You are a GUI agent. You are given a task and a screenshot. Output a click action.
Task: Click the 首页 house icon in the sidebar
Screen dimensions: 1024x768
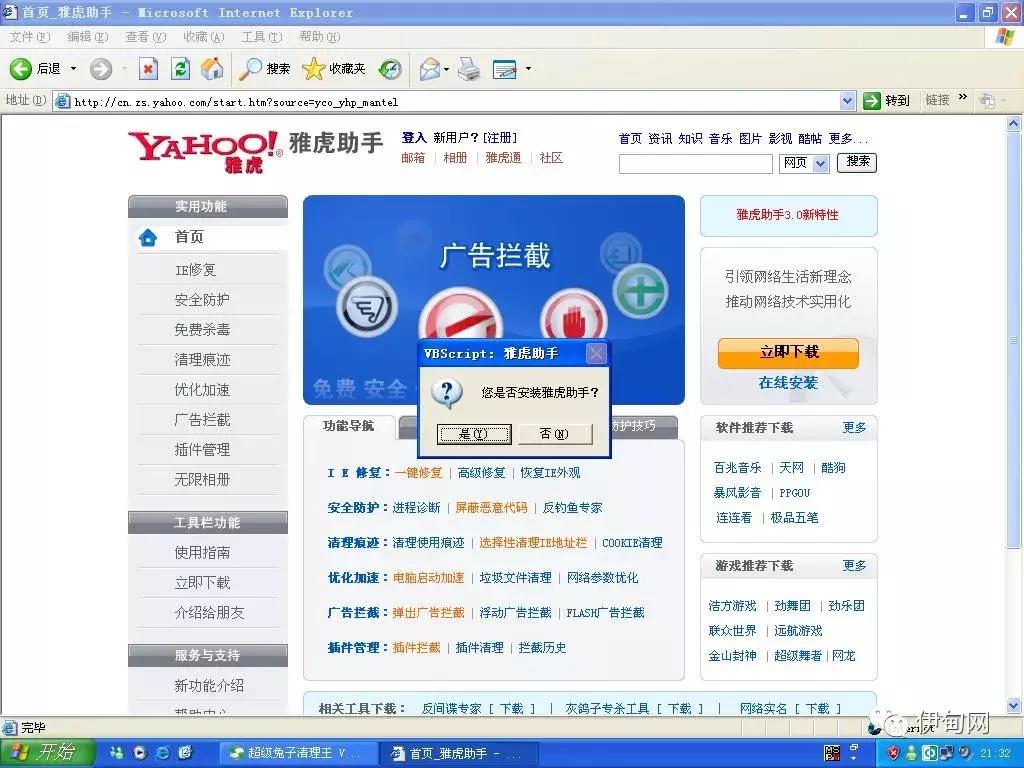click(150, 238)
